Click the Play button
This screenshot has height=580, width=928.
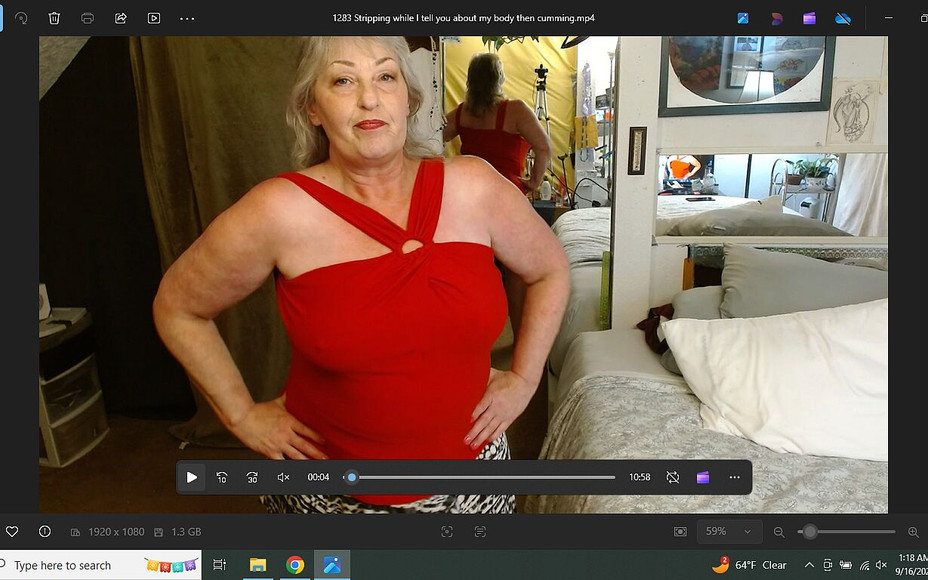point(192,477)
